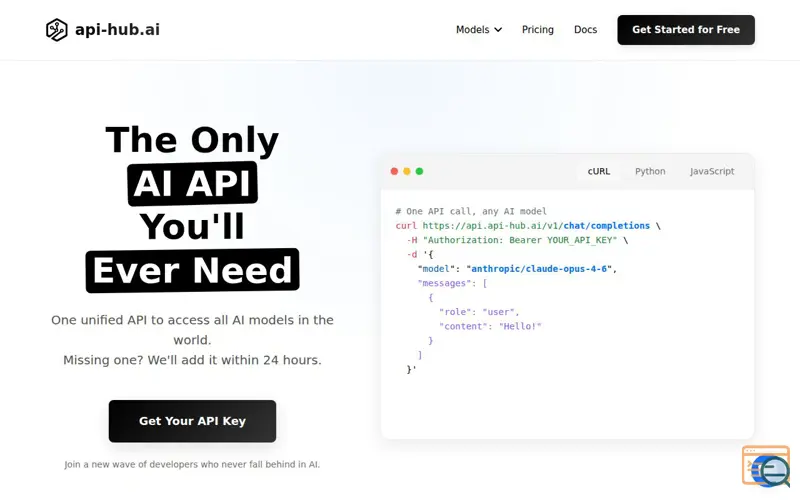Screen dimensions: 800x500
Task: Click the chevron arrow beside Models
Action: click(498, 30)
